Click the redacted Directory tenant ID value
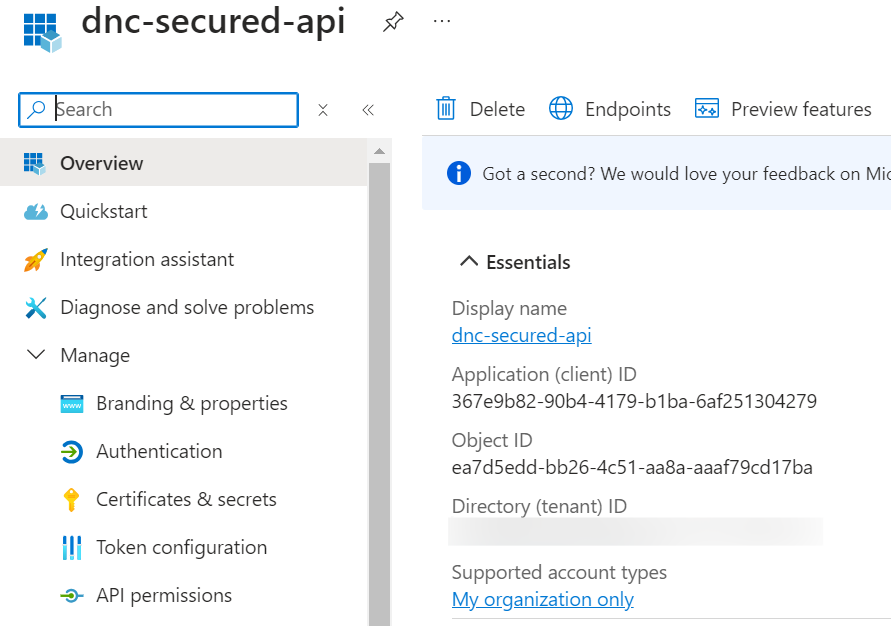The height and width of the screenshot is (626, 891). (635, 532)
